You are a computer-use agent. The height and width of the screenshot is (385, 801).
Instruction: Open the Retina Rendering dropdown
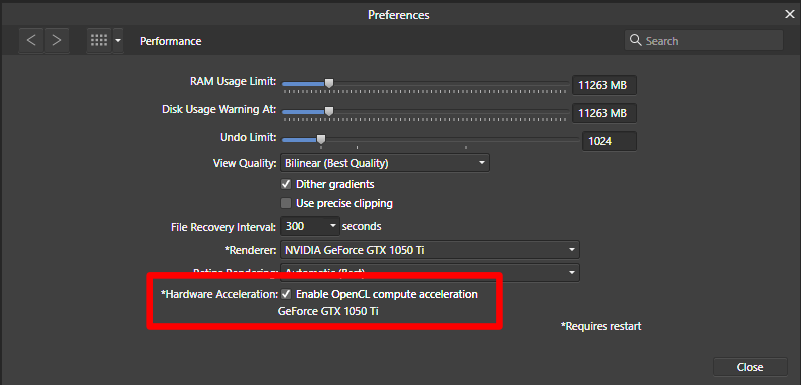[430, 272]
